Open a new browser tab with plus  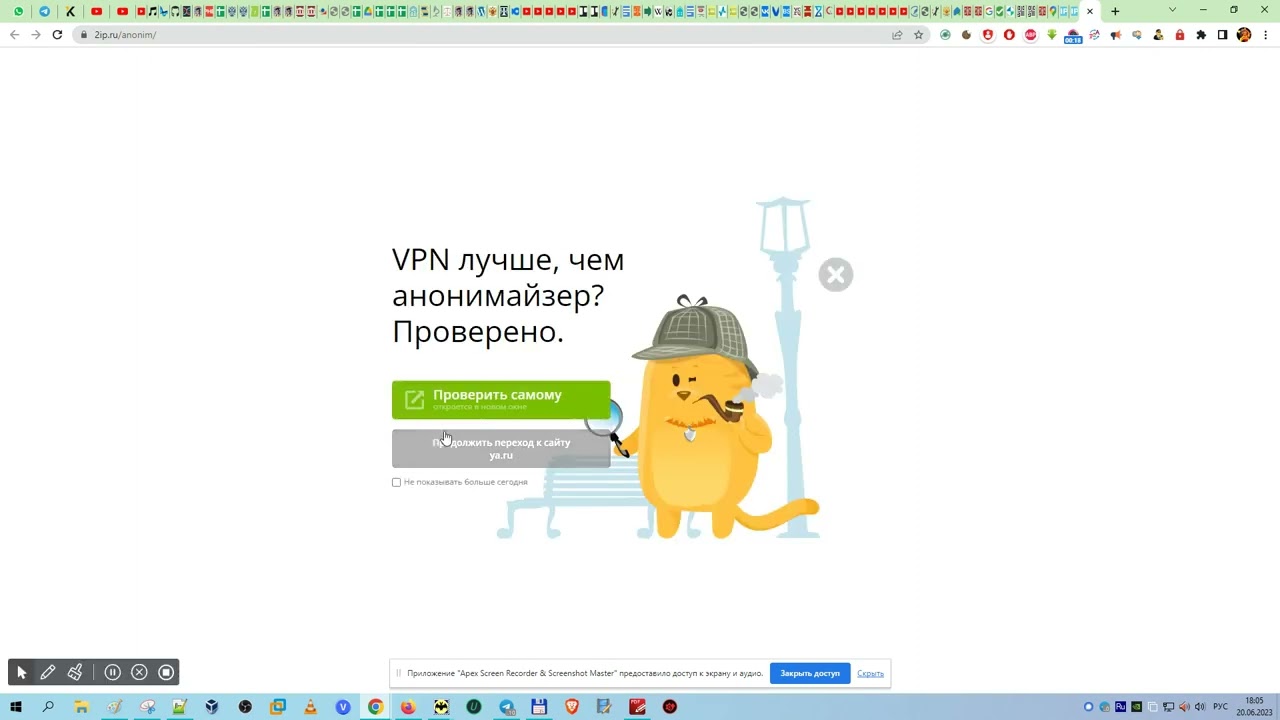click(x=1115, y=11)
